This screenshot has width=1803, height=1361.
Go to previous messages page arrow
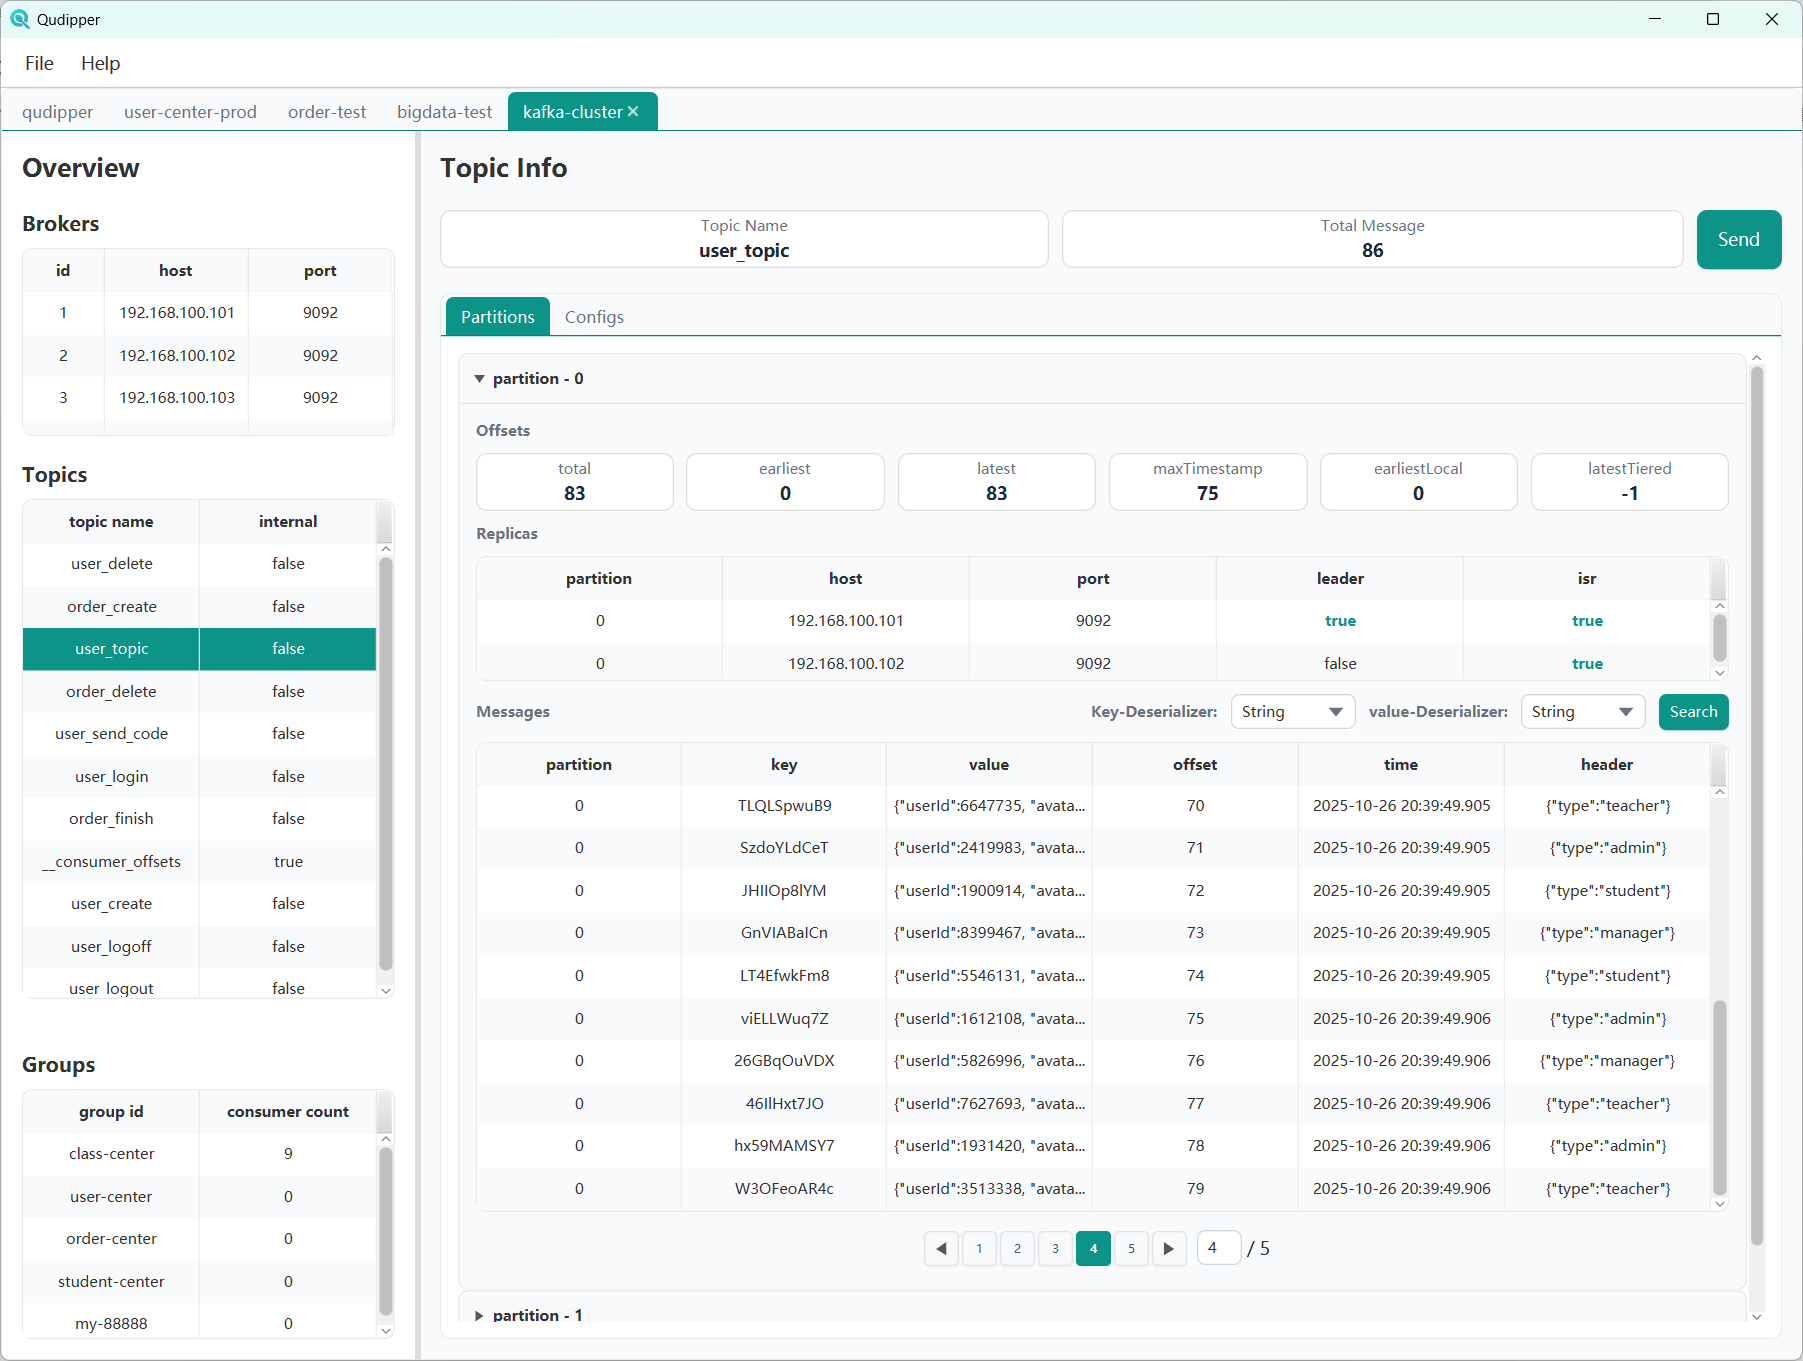[x=941, y=1248]
